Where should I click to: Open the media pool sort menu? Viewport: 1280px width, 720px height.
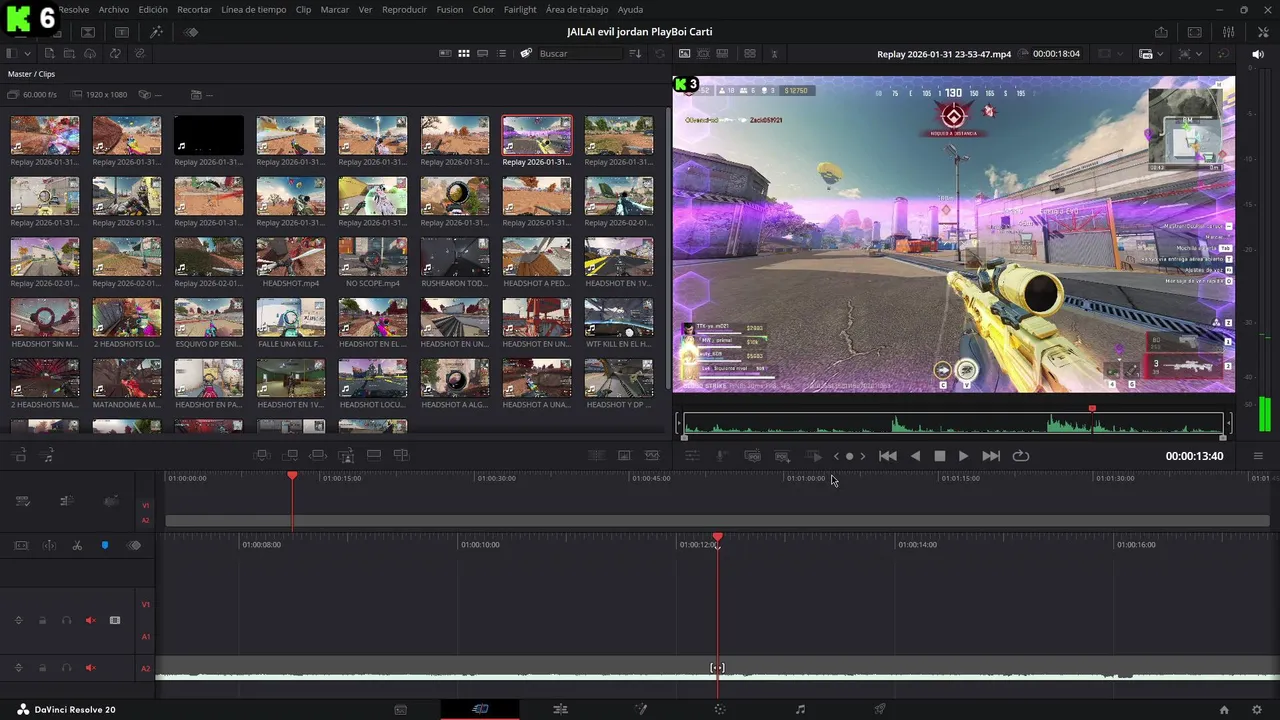(635, 53)
